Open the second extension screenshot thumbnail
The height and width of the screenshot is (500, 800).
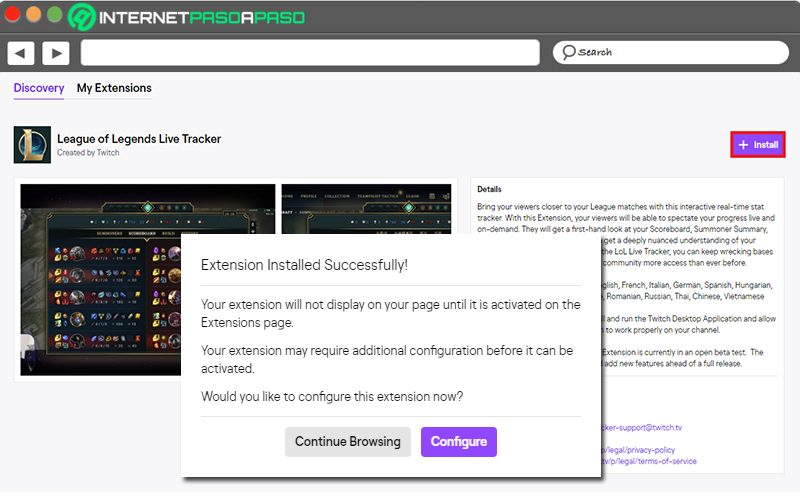click(366, 209)
